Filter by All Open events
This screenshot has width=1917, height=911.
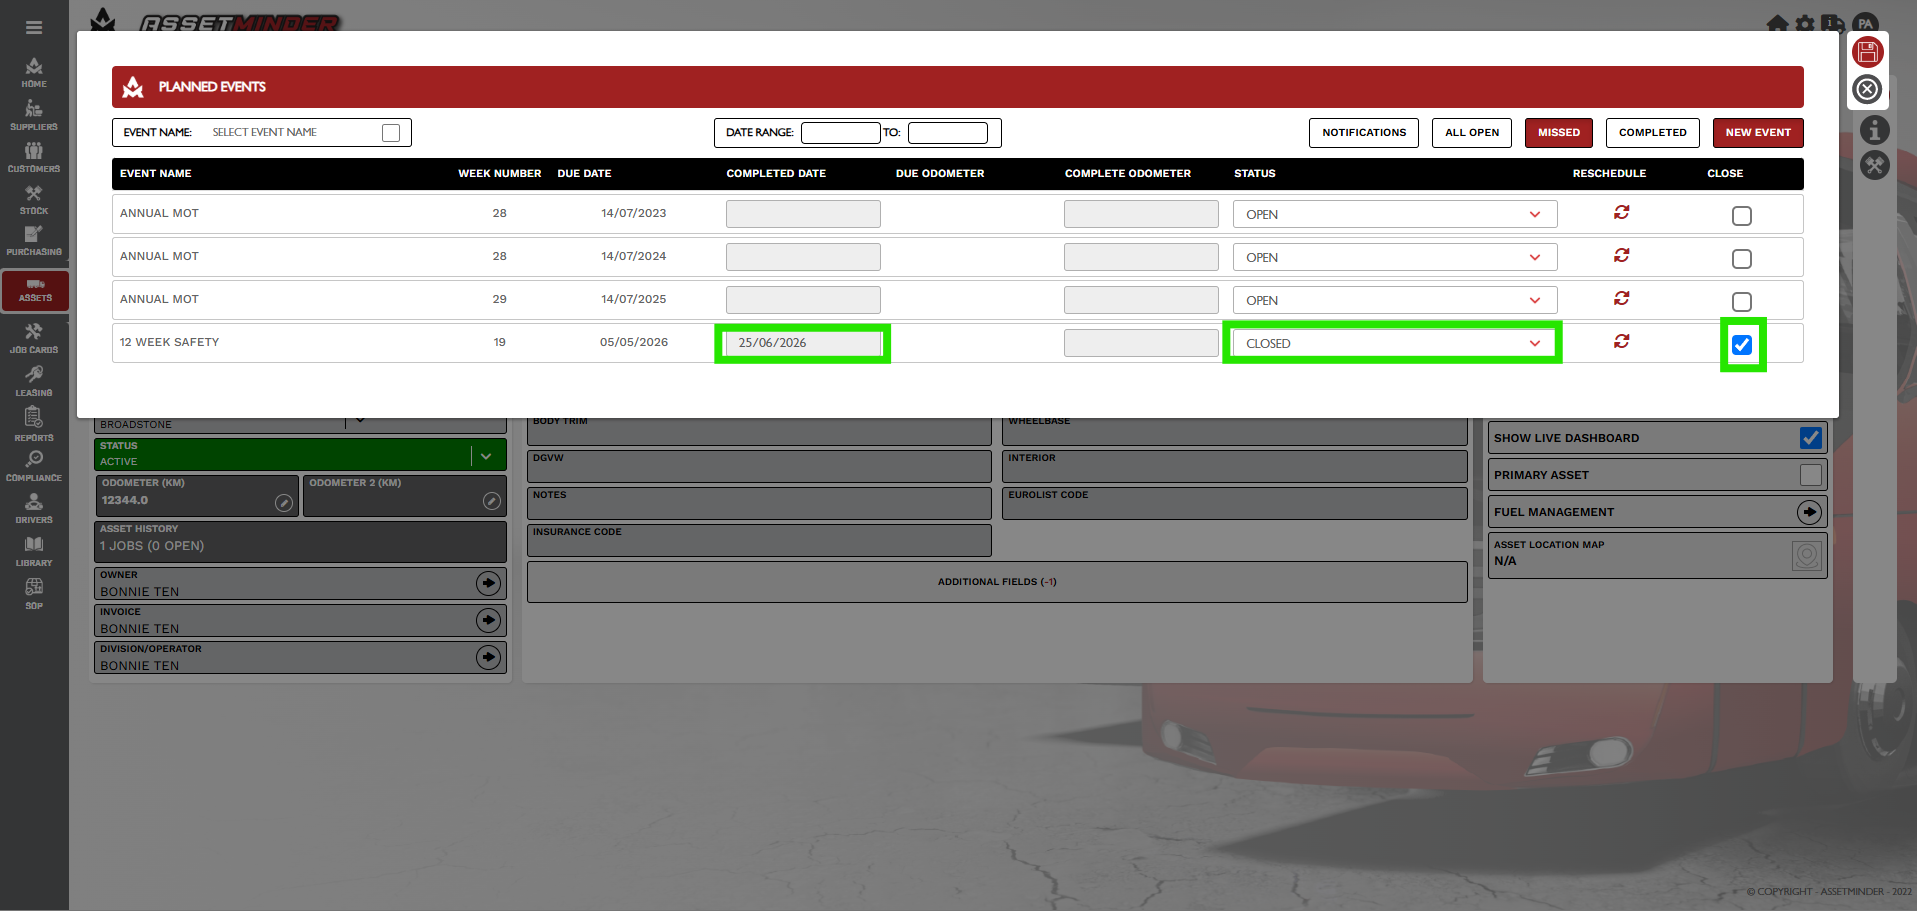coord(1471,132)
